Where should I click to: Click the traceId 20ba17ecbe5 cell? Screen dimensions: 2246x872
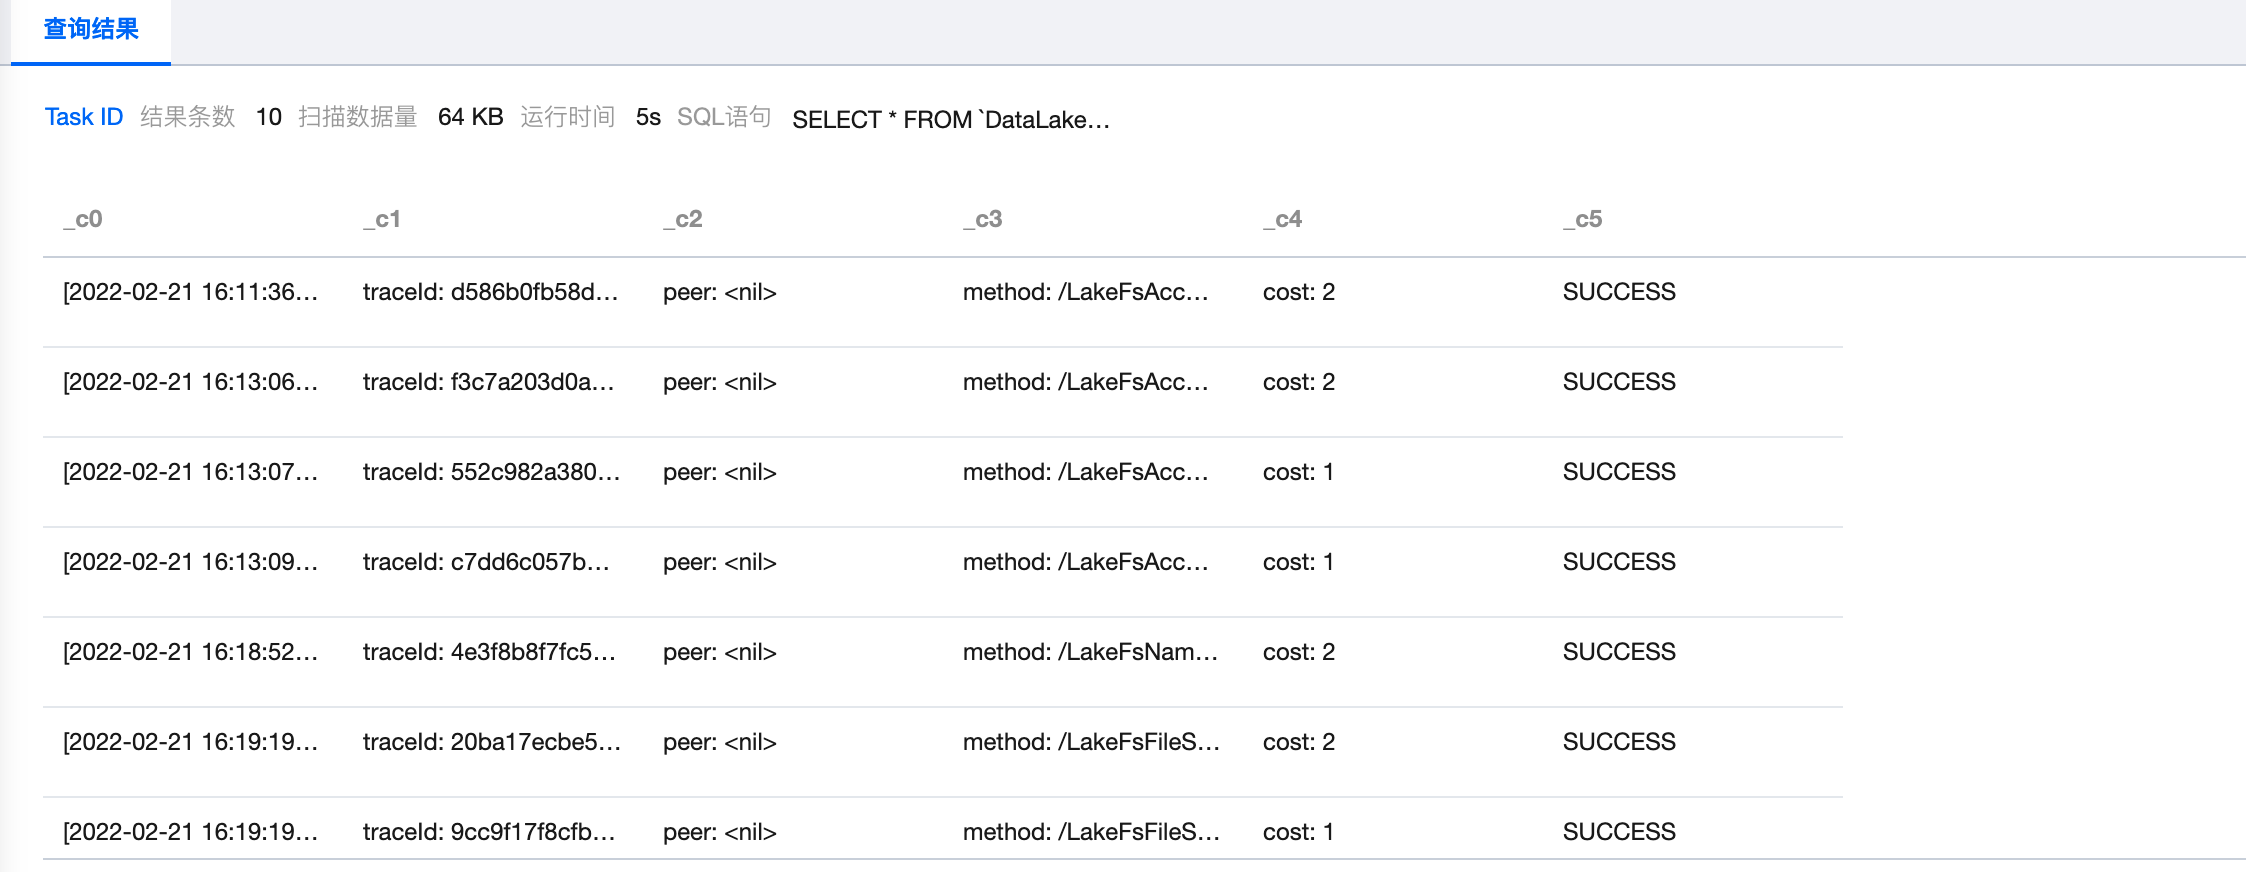point(491,742)
